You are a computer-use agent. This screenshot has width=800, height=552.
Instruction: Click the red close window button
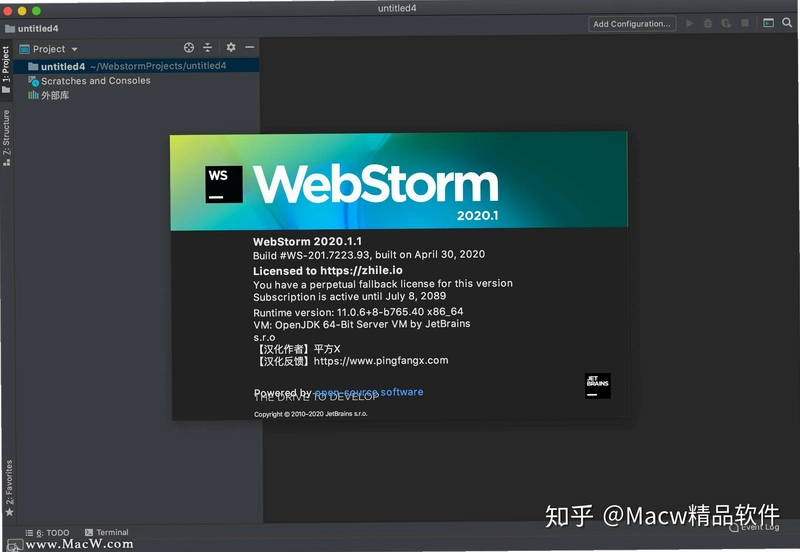pyautogui.click(x=8, y=10)
